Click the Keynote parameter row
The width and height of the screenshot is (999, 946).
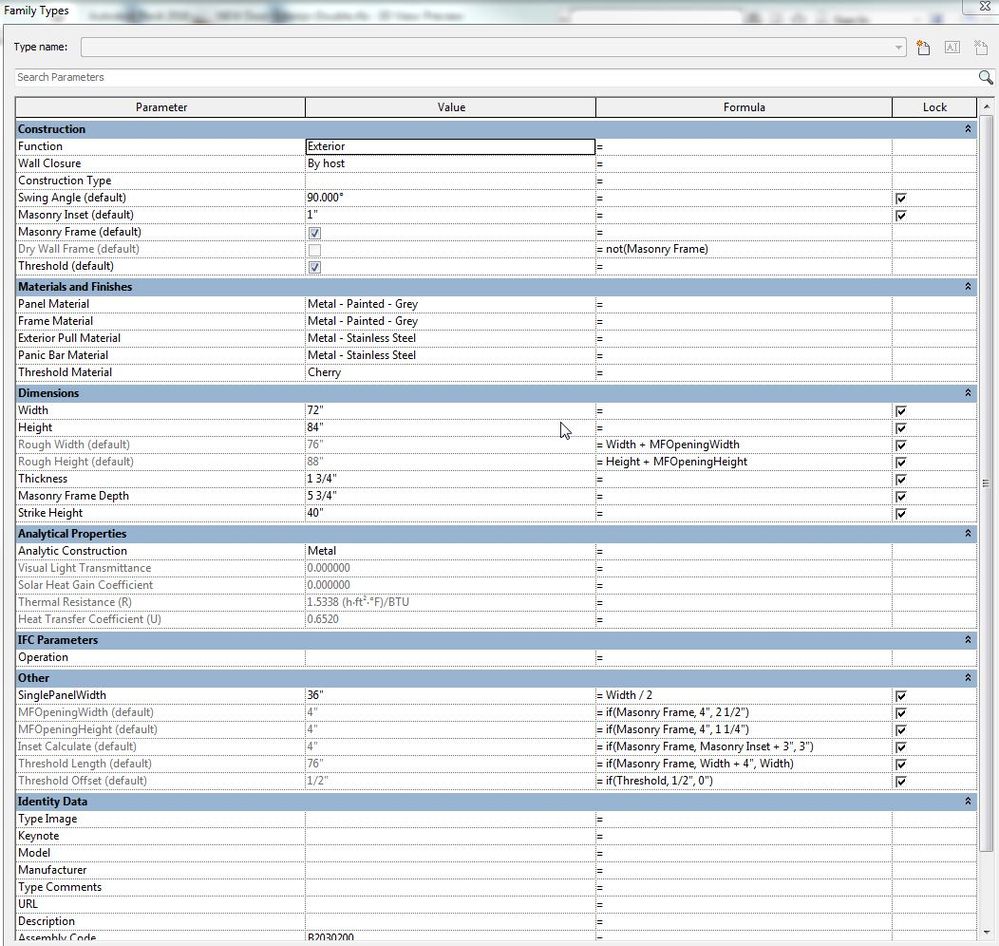[496, 836]
